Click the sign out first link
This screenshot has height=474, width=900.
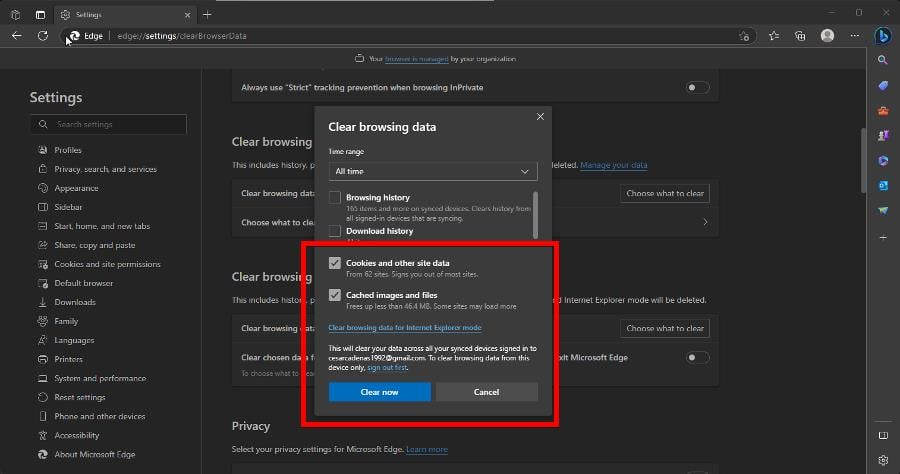coord(387,367)
